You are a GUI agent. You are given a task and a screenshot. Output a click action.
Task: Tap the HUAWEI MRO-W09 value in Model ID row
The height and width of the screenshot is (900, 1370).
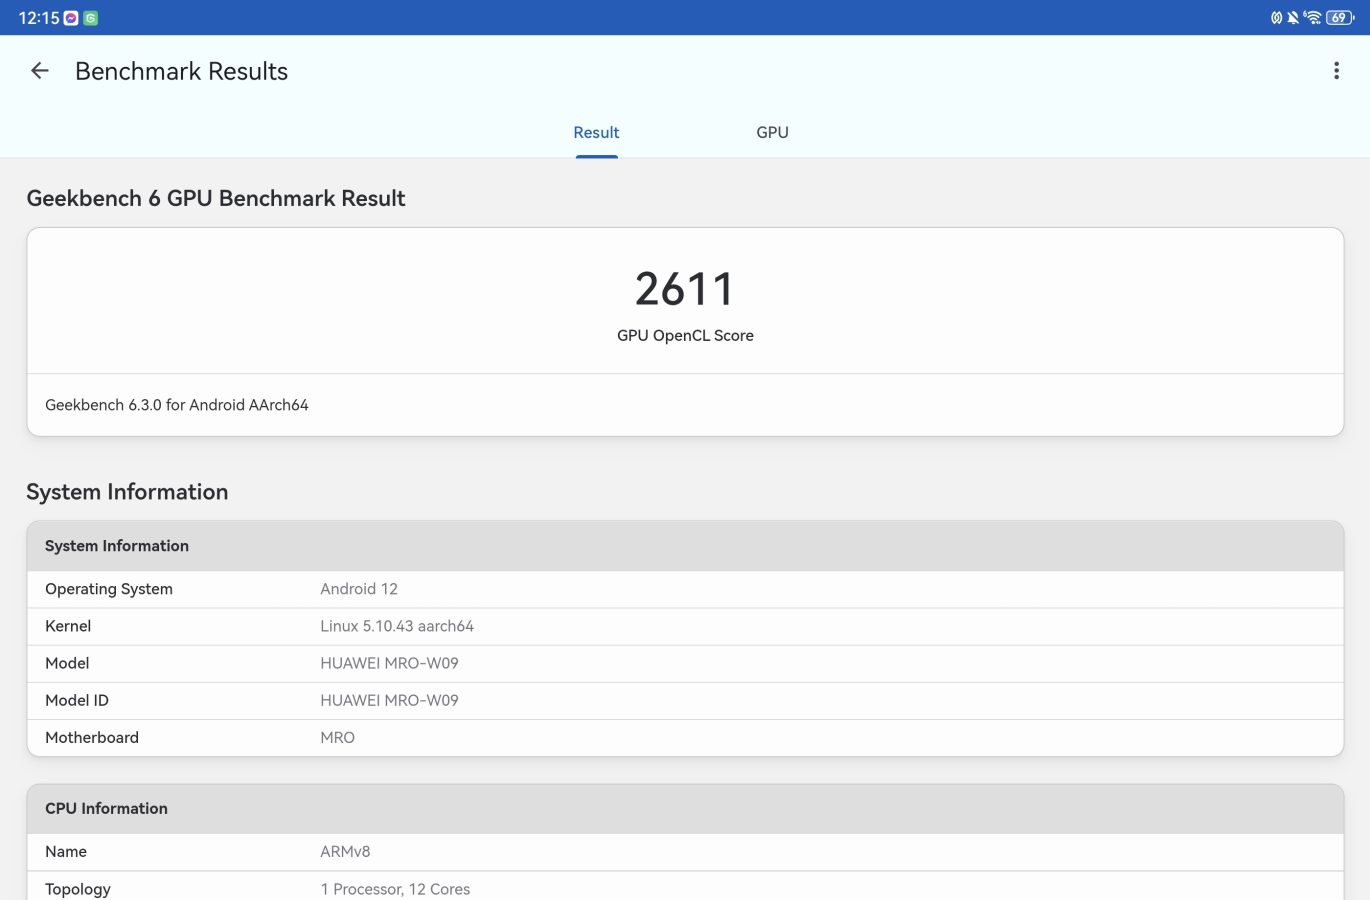point(389,700)
